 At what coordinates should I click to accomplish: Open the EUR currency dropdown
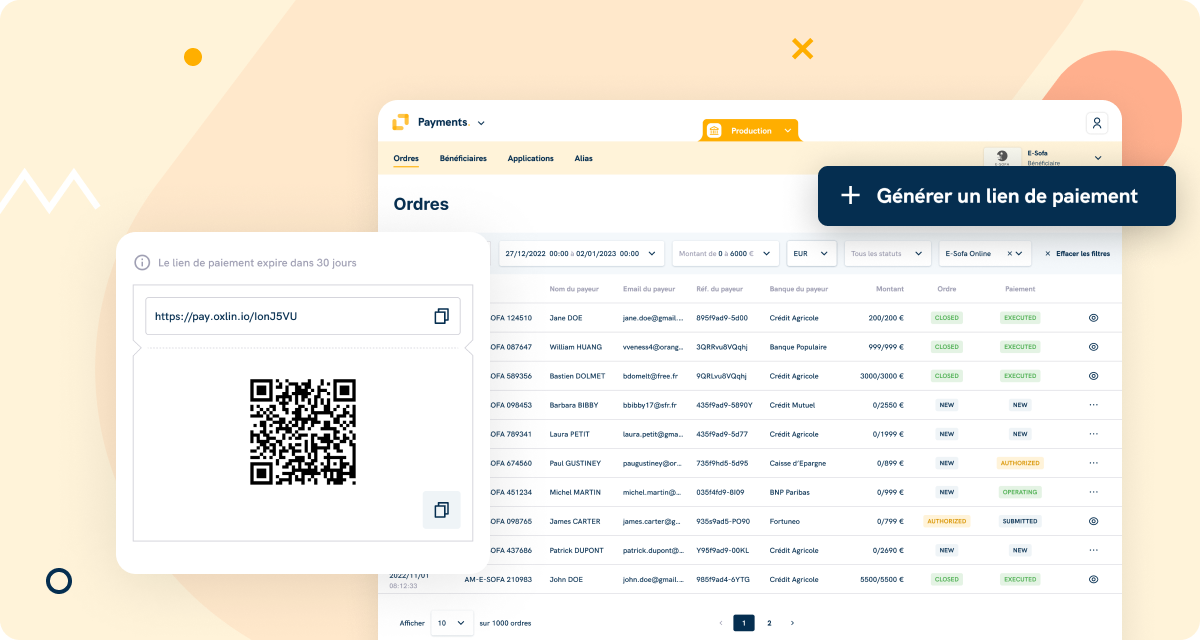(x=812, y=254)
